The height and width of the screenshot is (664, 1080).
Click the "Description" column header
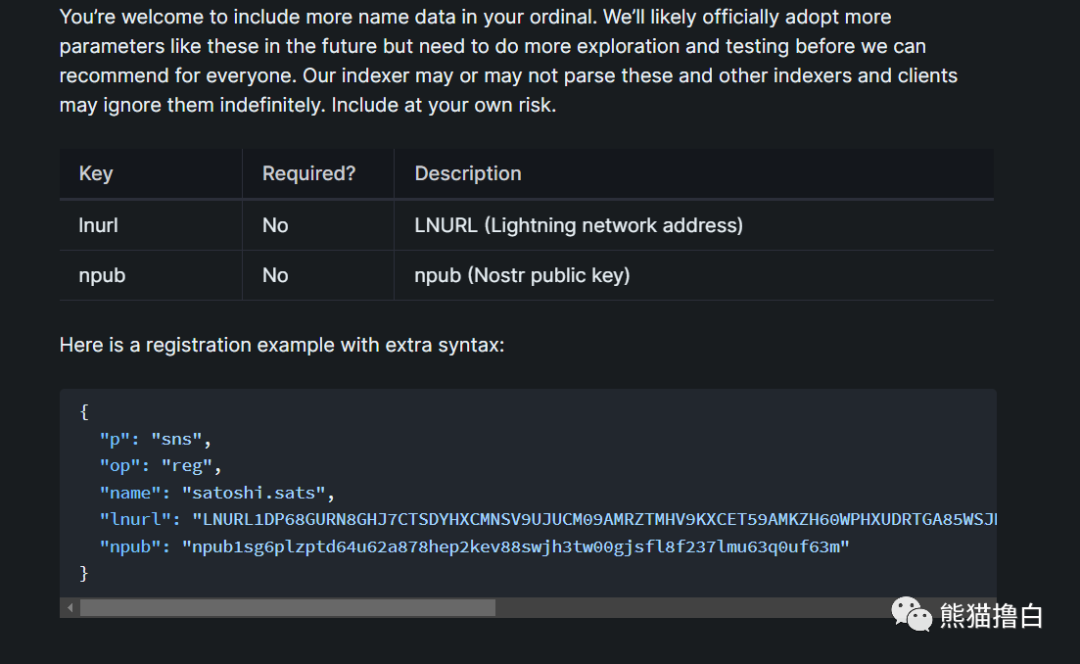click(x=468, y=174)
